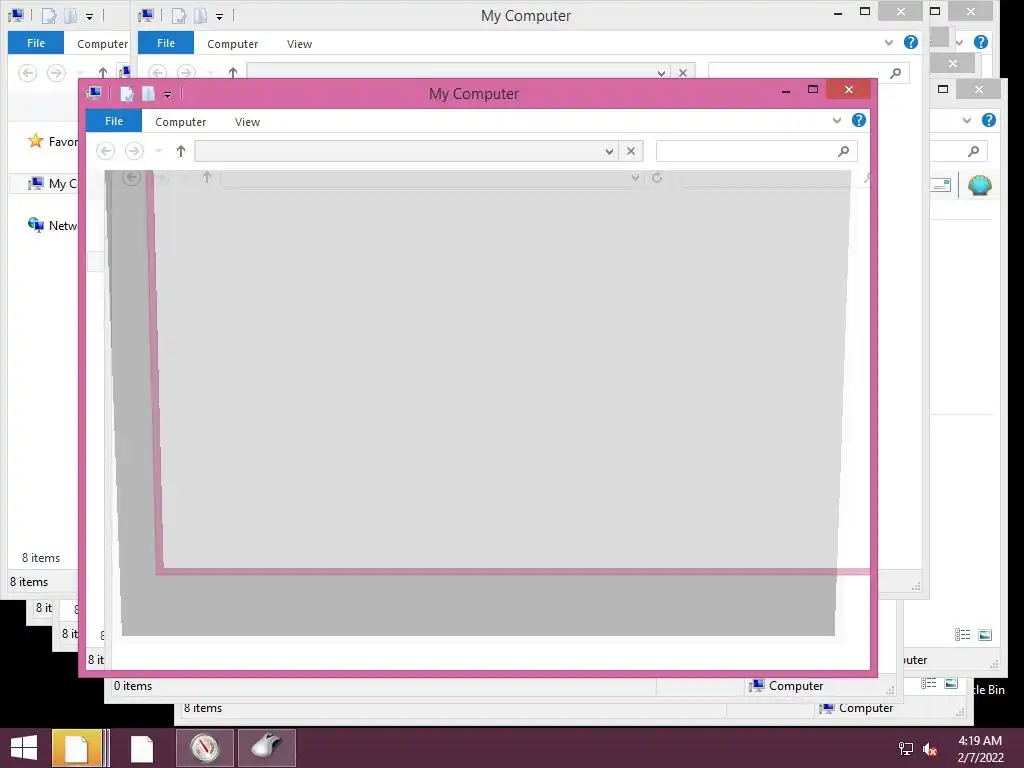Click the faded refresh icon inside the front window
This screenshot has height=768, width=1024.
click(x=657, y=178)
